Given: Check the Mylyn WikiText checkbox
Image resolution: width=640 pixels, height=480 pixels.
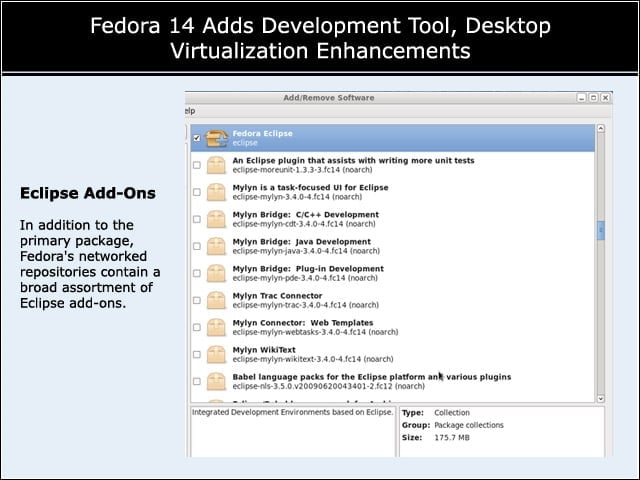Looking at the screenshot, I should tap(197, 354).
